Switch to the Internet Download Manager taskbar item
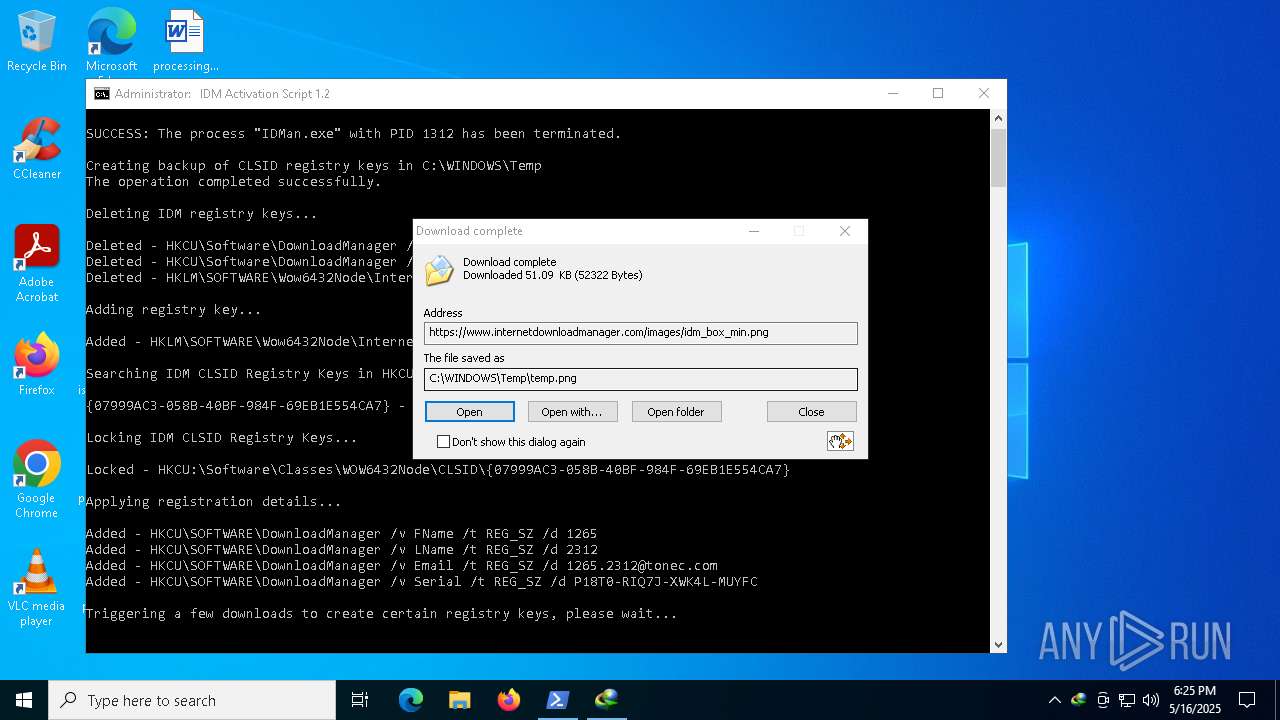The height and width of the screenshot is (720, 1280). click(606, 700)
